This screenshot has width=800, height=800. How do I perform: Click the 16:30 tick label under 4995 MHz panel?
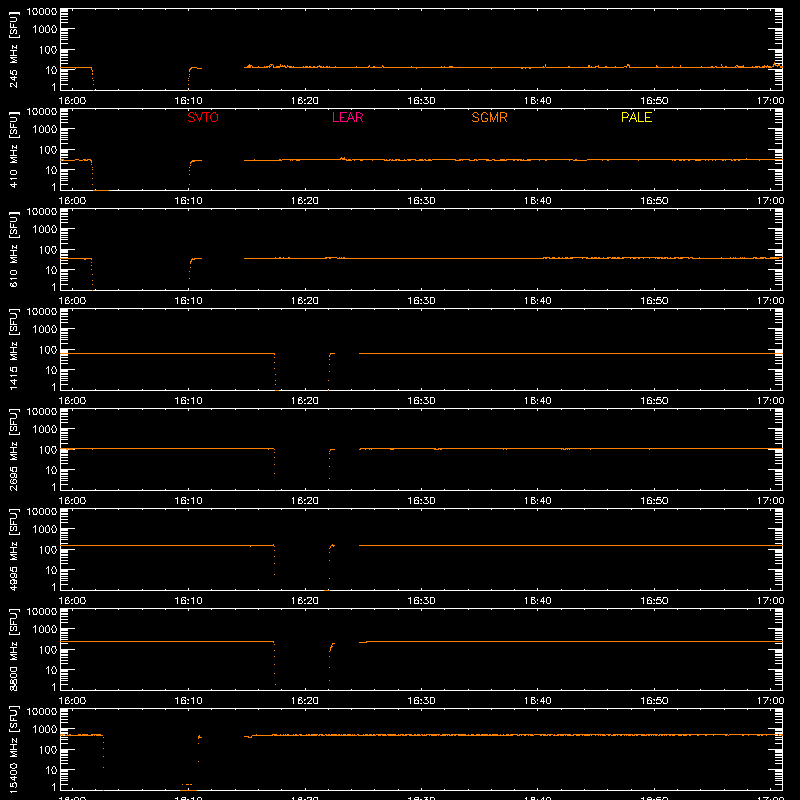tap(421, 601)
